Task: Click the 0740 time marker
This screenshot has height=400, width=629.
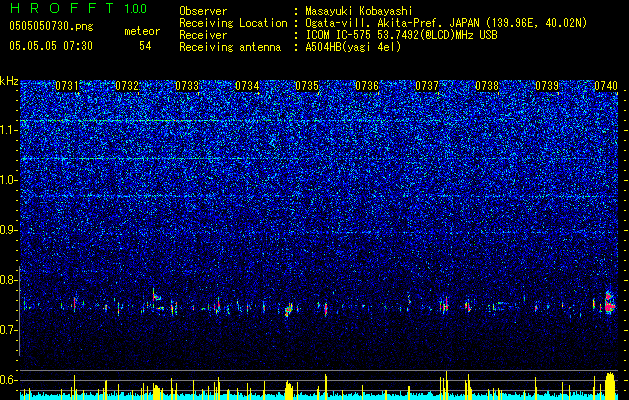Action: (606, 86)
